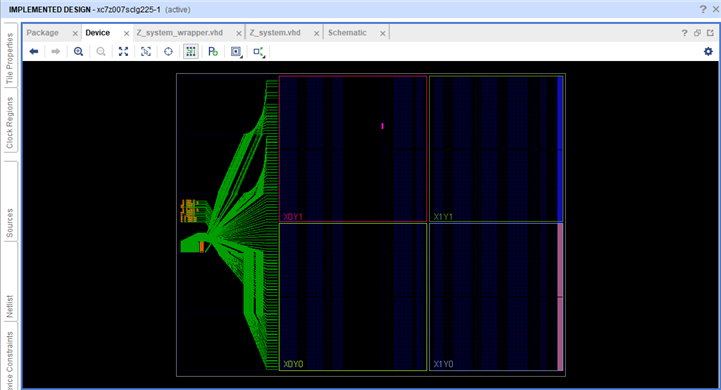Zoom out of the device view
The height and width of the screenshot is (390, 721).
[x=101, y=52]
